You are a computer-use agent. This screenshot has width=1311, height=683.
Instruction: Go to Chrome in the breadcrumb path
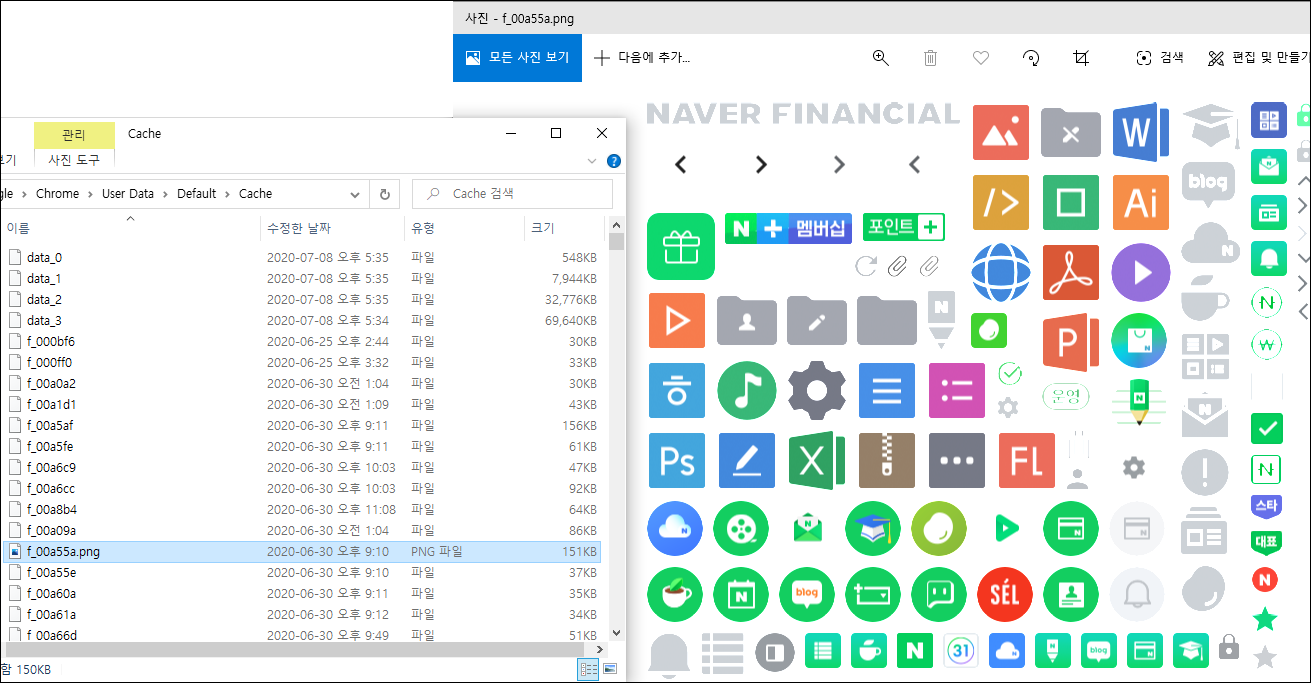pyautogui.click(x=57, y=194)
